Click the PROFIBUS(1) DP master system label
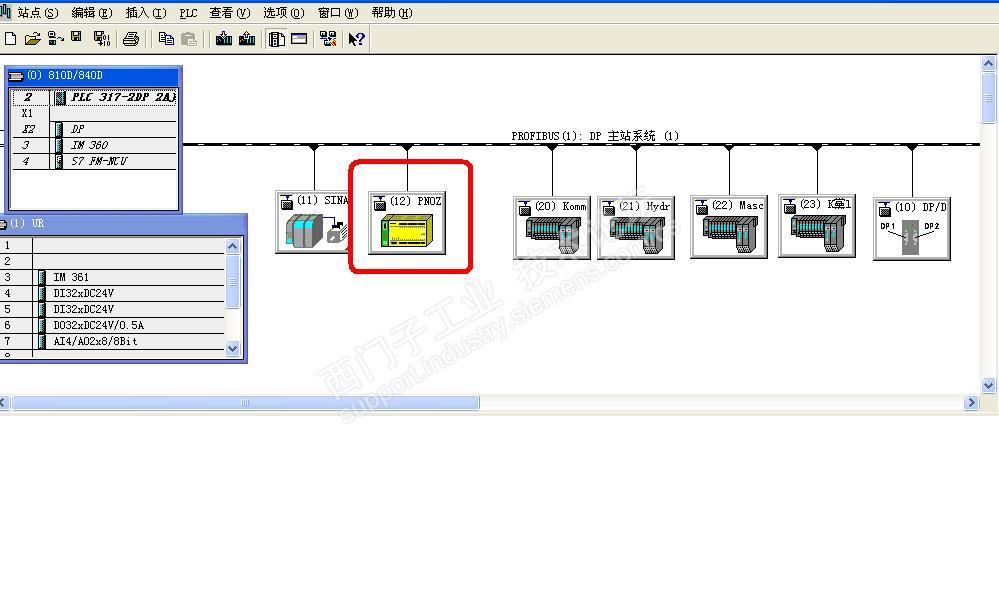 click(594, 136)
